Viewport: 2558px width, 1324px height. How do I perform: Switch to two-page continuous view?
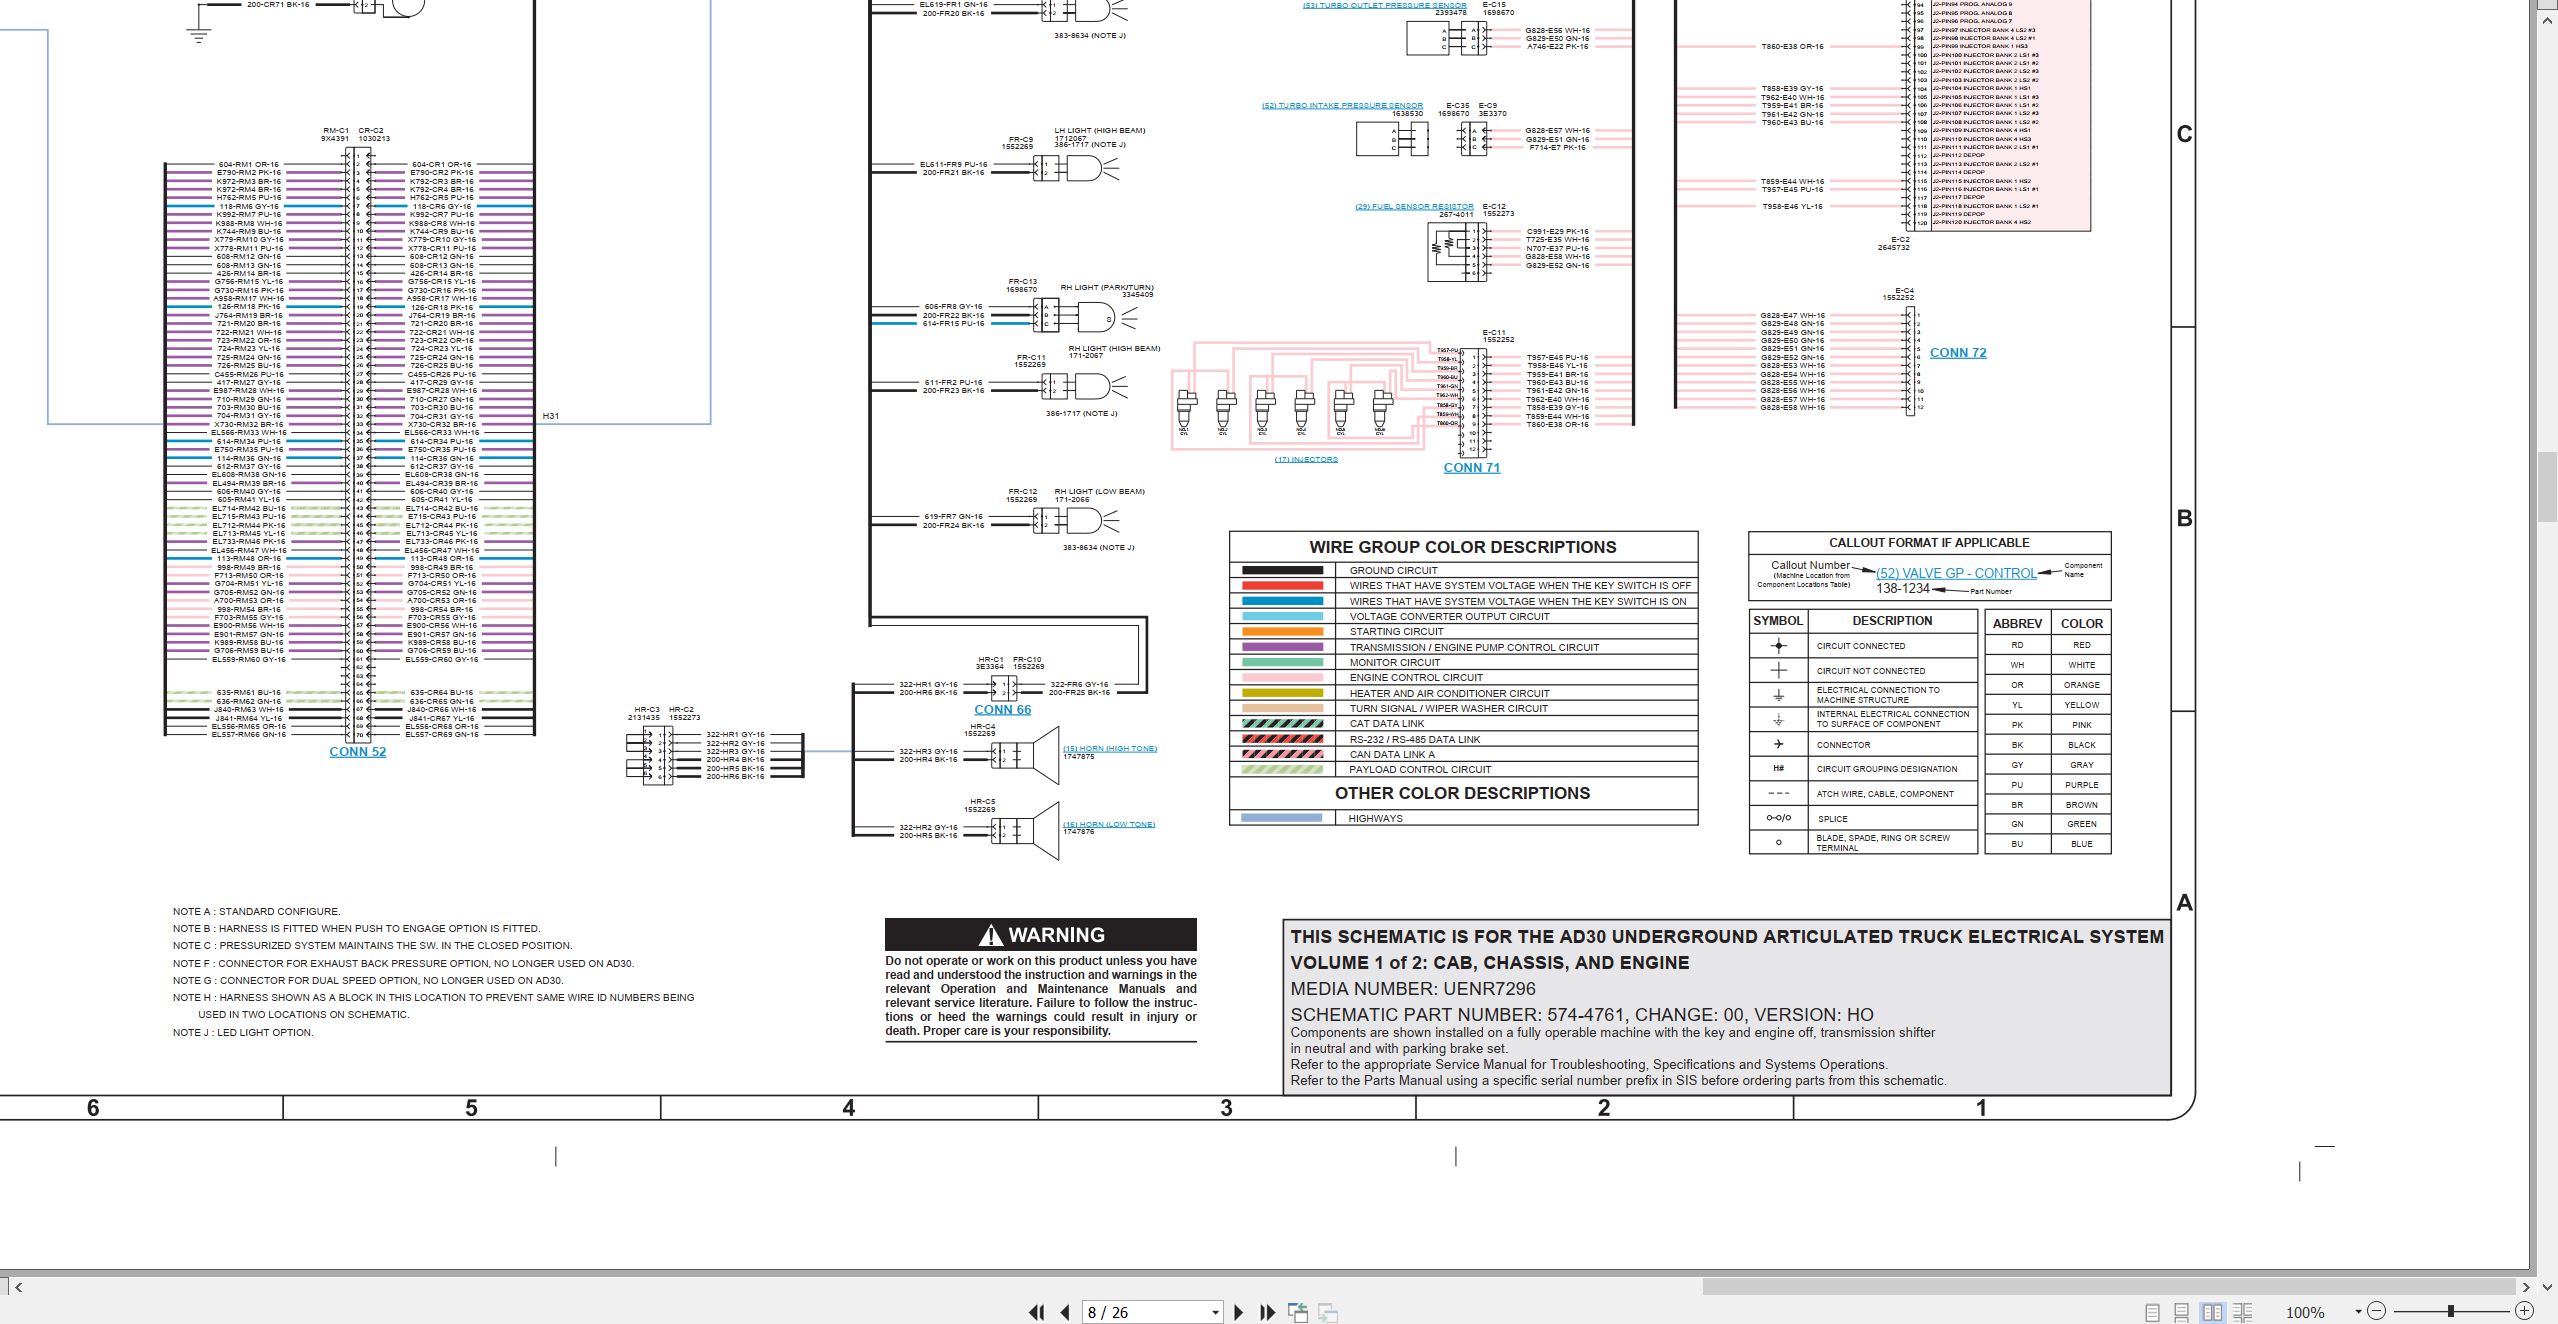tap(2243, 1312)
